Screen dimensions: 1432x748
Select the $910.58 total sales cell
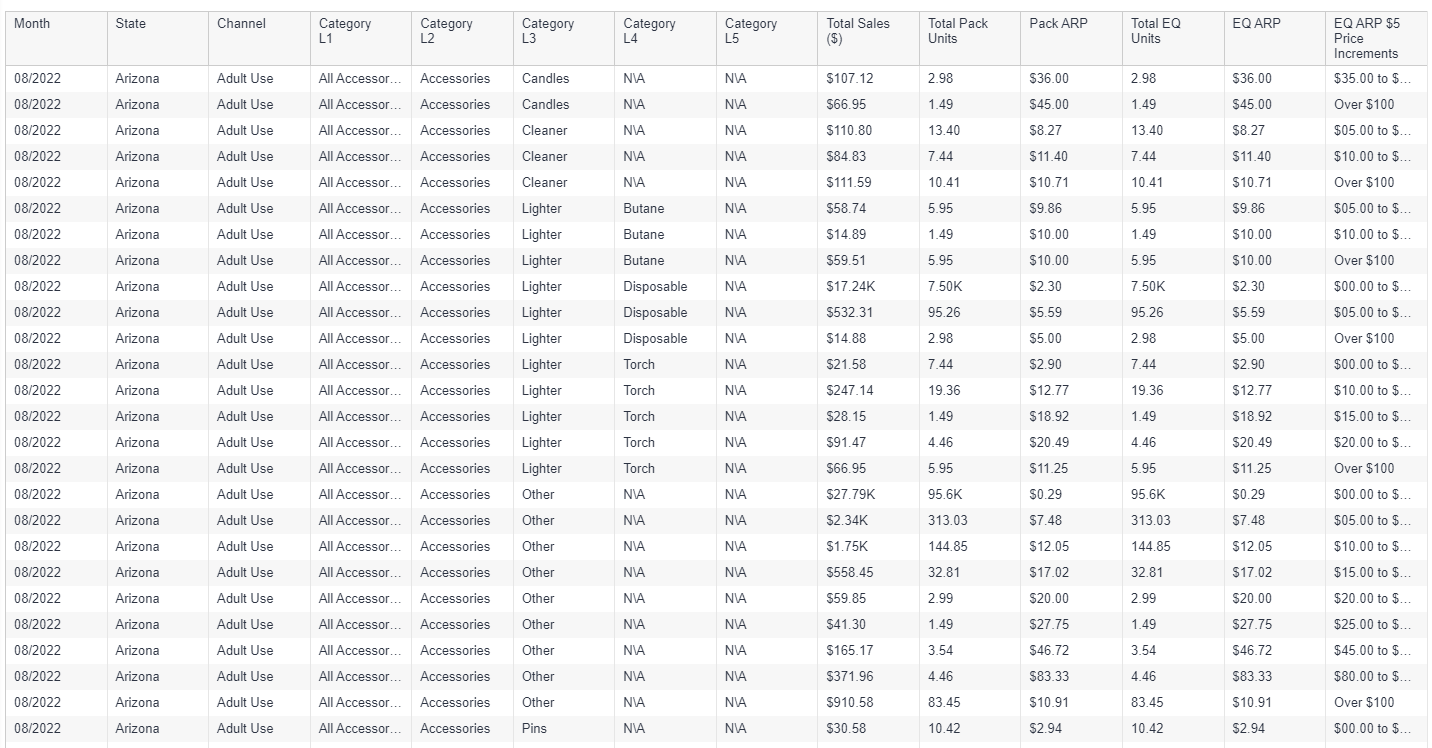(849, 702)
